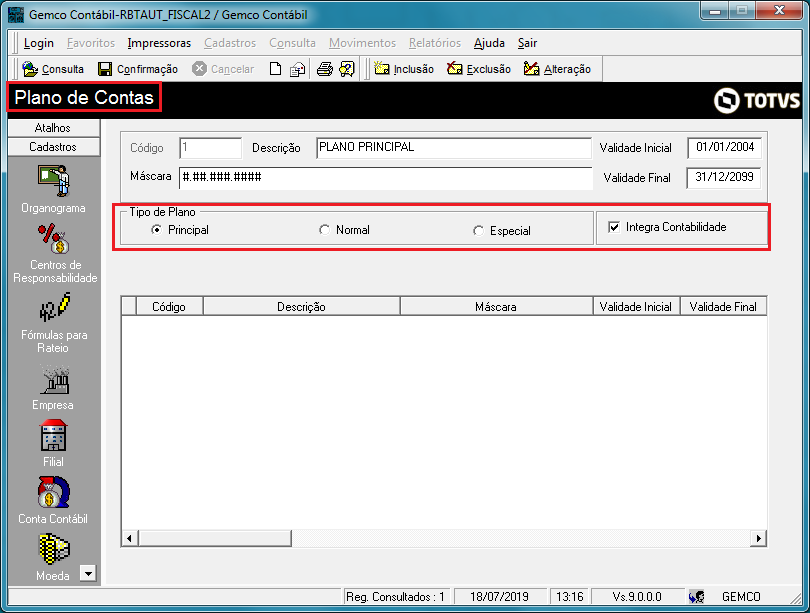The width and height of the screenshot is (810, 613).
Task: Open the Ajuda menu
Action: point(489,43)
